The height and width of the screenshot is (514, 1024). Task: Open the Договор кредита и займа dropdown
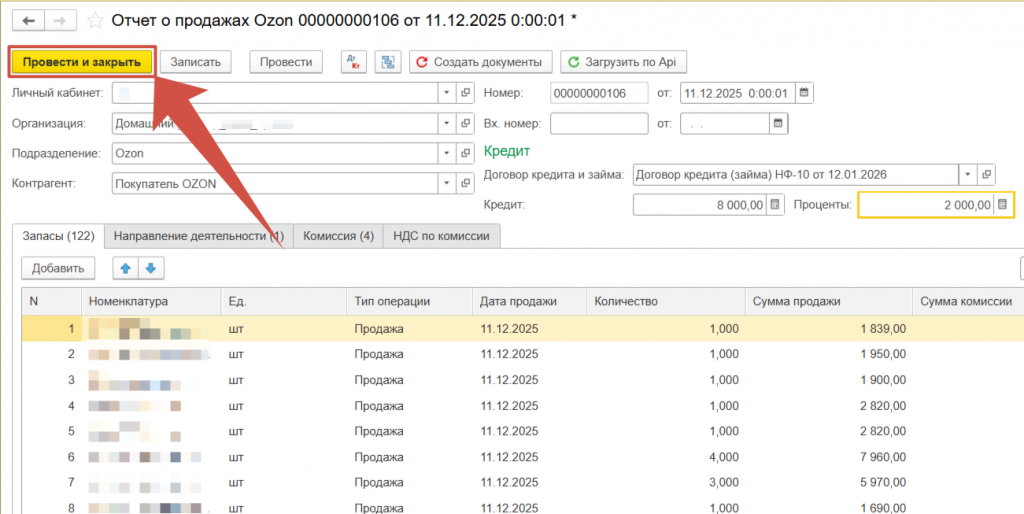click(967, 174)
